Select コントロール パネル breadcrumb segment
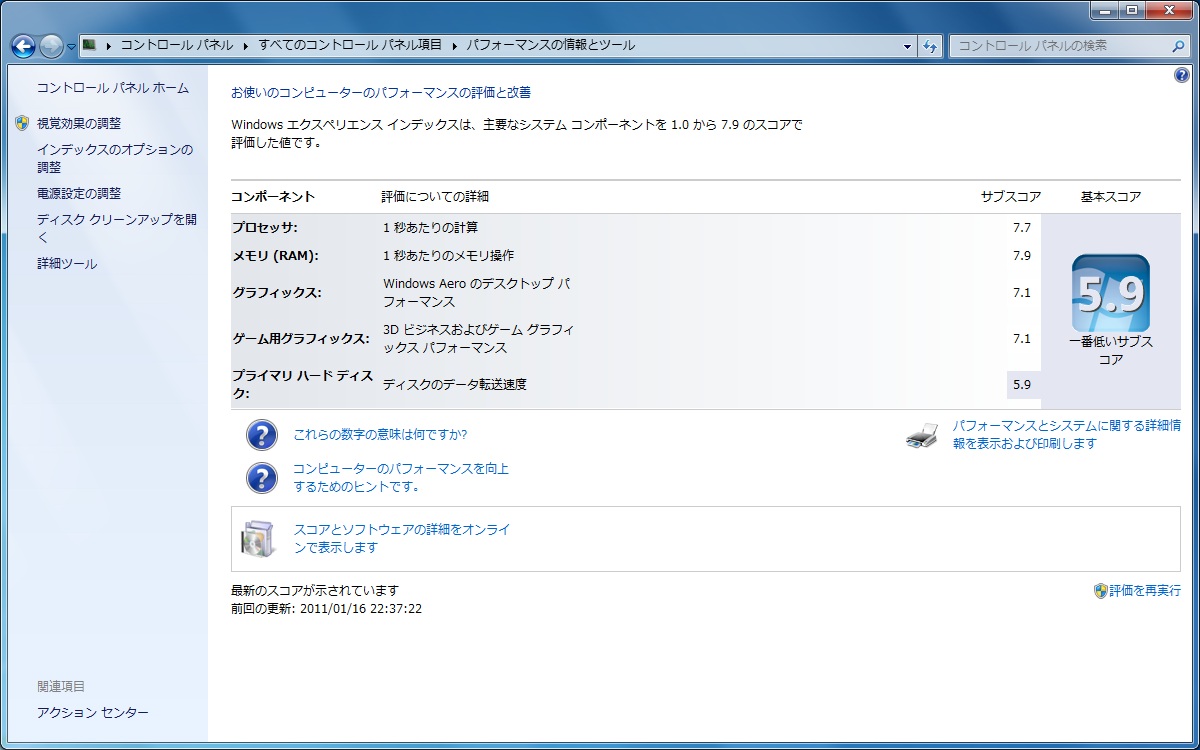1200x750 pixels. [177, 46]
